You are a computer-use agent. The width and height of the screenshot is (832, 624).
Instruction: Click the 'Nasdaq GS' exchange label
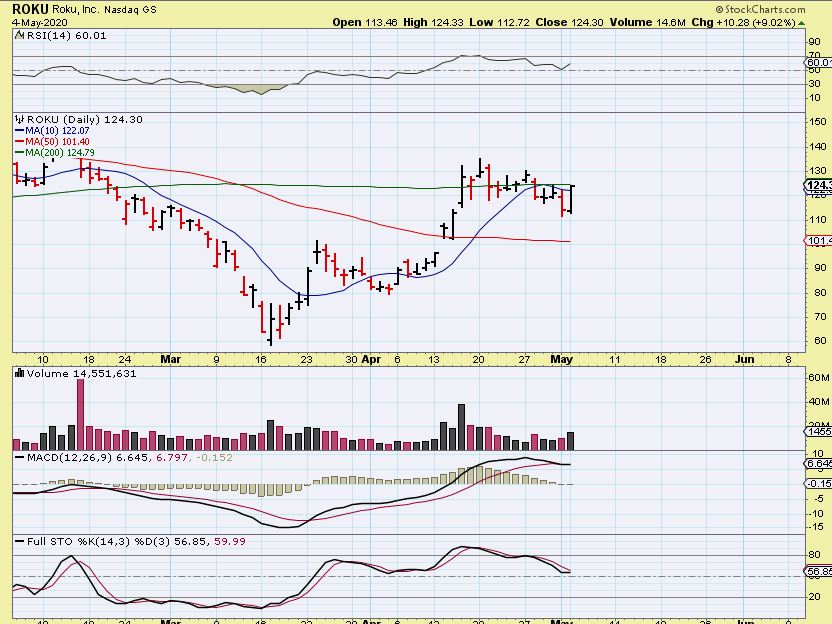point(130,10)
